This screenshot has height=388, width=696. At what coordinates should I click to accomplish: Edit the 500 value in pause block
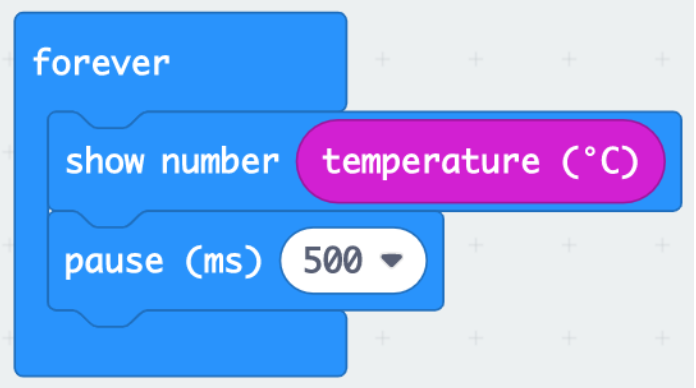pos(333,261)
